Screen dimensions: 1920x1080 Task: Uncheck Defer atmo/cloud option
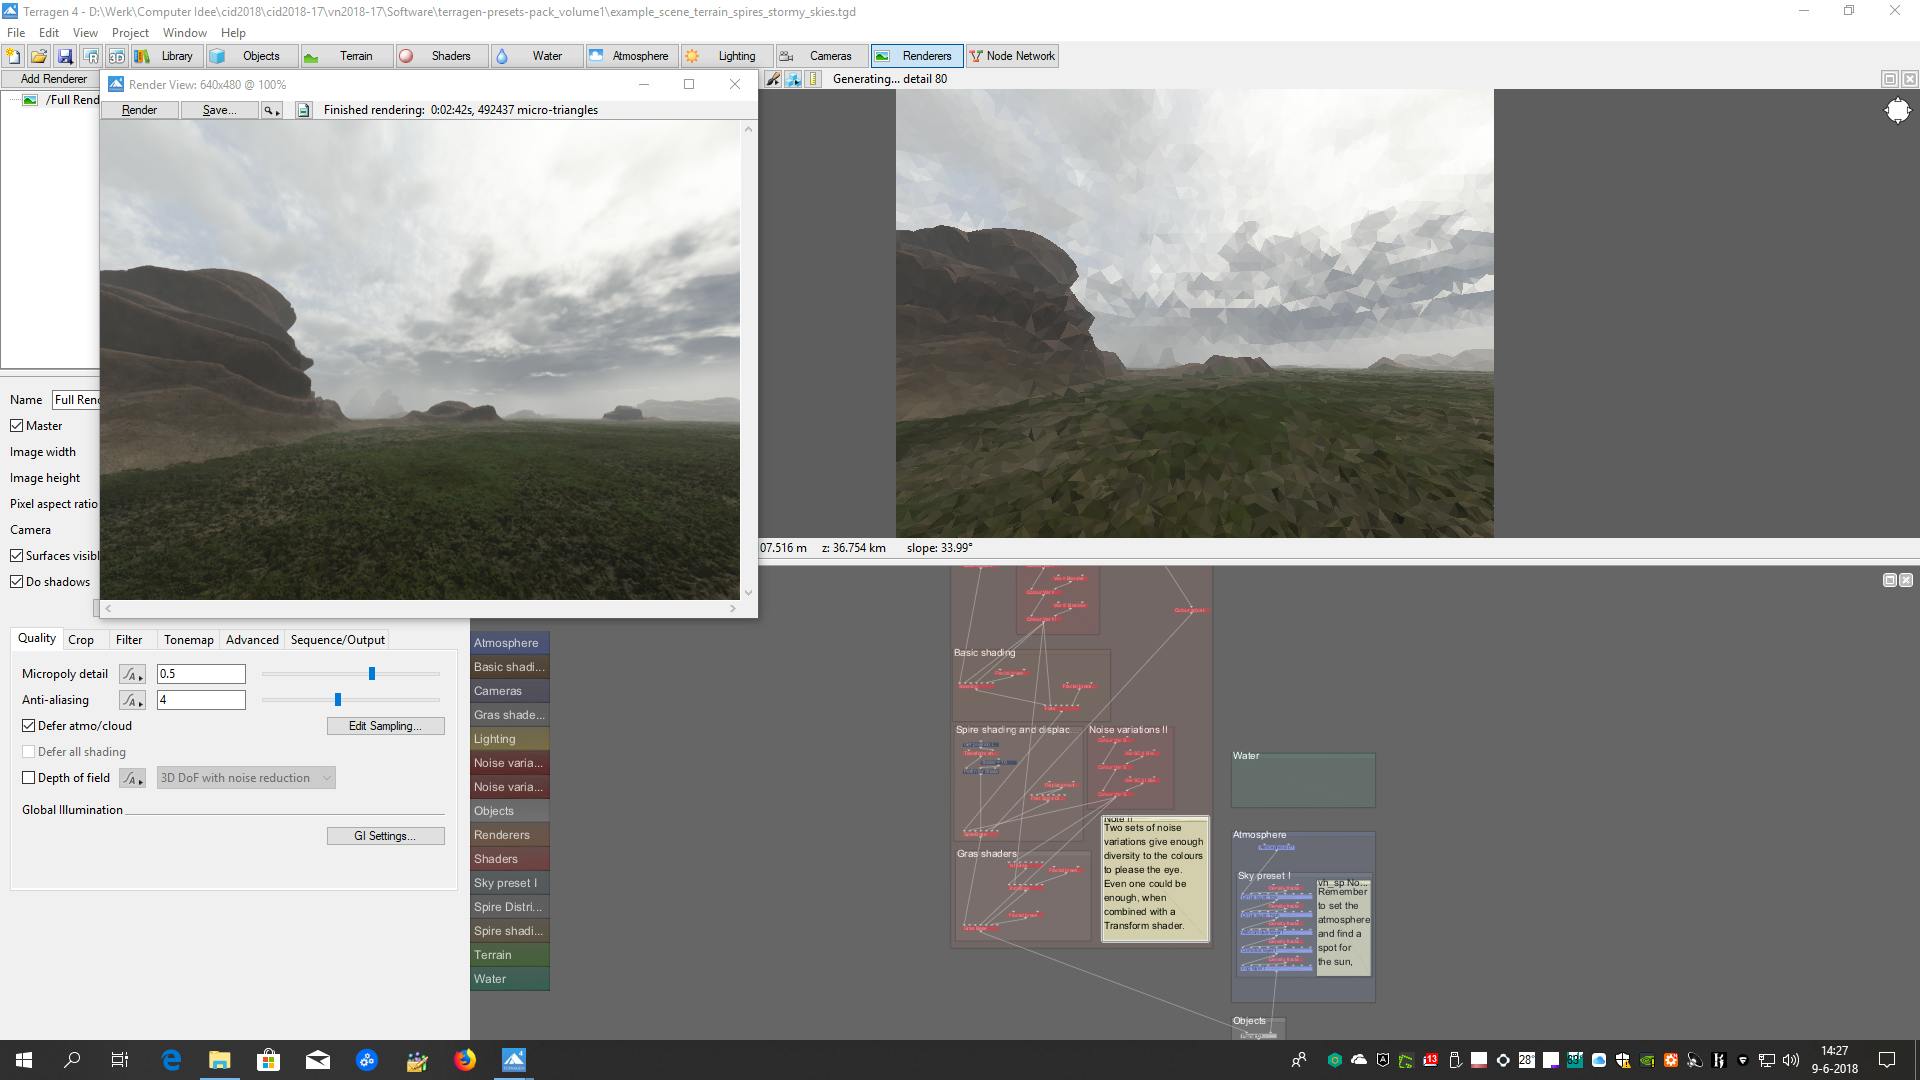pyautogui.click(x=29, y=726)
